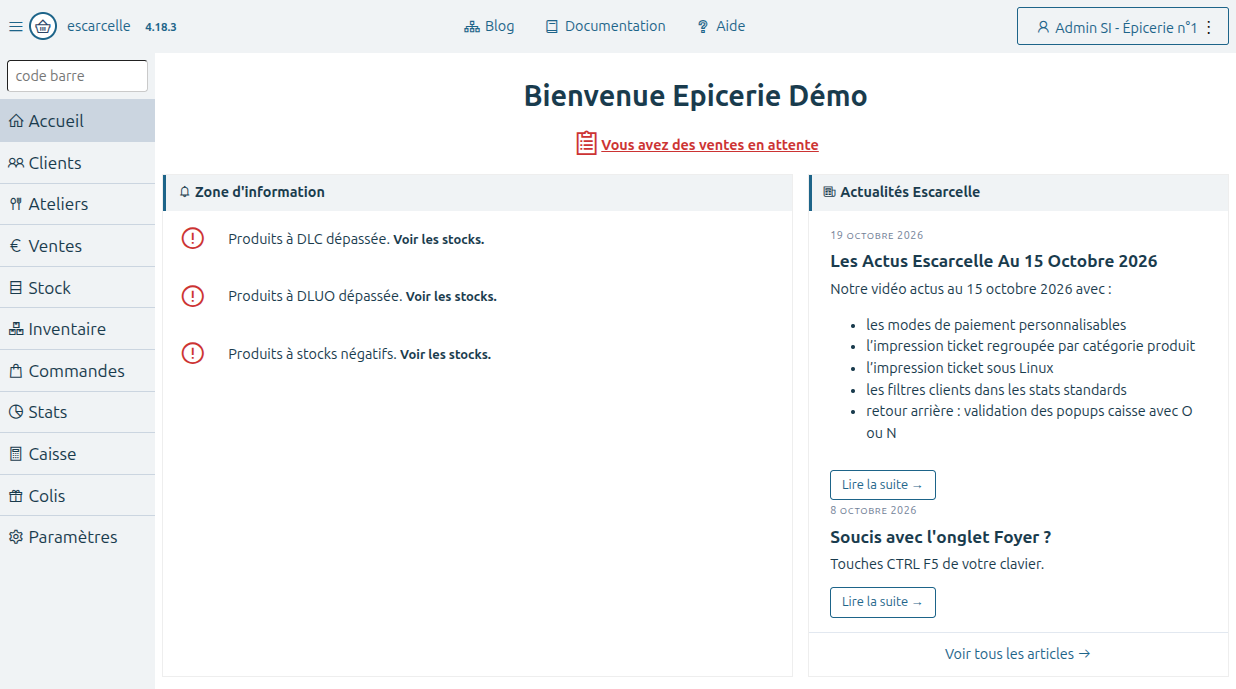Screen dimensions: 1236x689
Task: Open 'Voir les stocks' for DLC dépassée
Action: [x=438, y=240]
